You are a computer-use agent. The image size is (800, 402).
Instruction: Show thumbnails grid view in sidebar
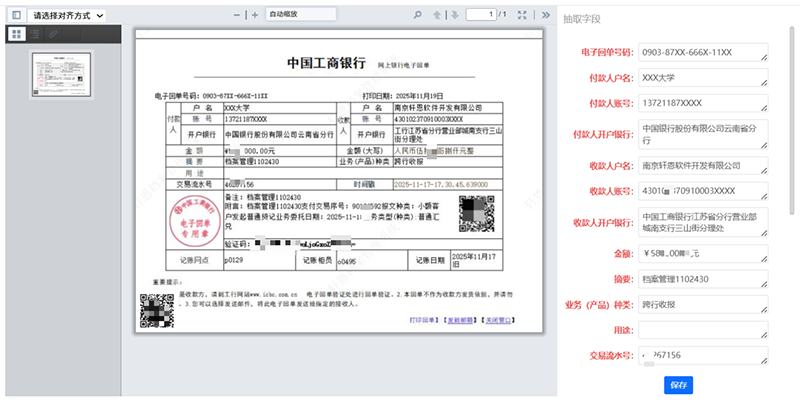[17, 35]
